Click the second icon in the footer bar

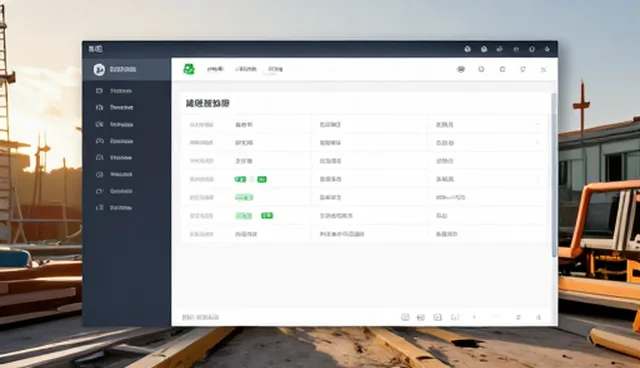[421, 317]
